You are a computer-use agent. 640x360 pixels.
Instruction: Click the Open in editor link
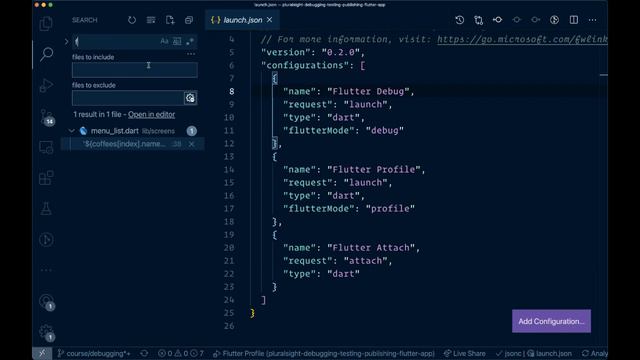(x=151, y=115)
